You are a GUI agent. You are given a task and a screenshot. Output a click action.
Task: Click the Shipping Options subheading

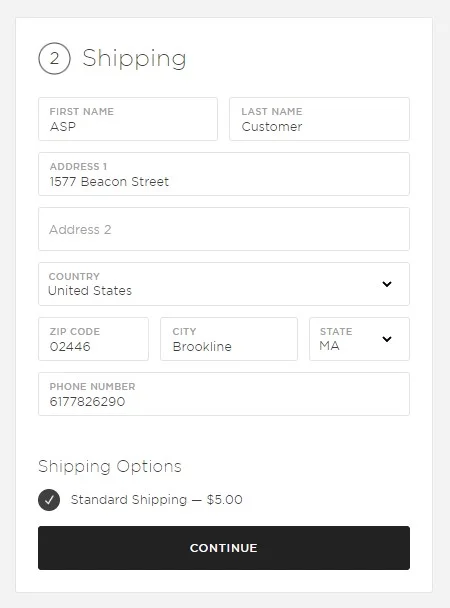coord(110,466)
